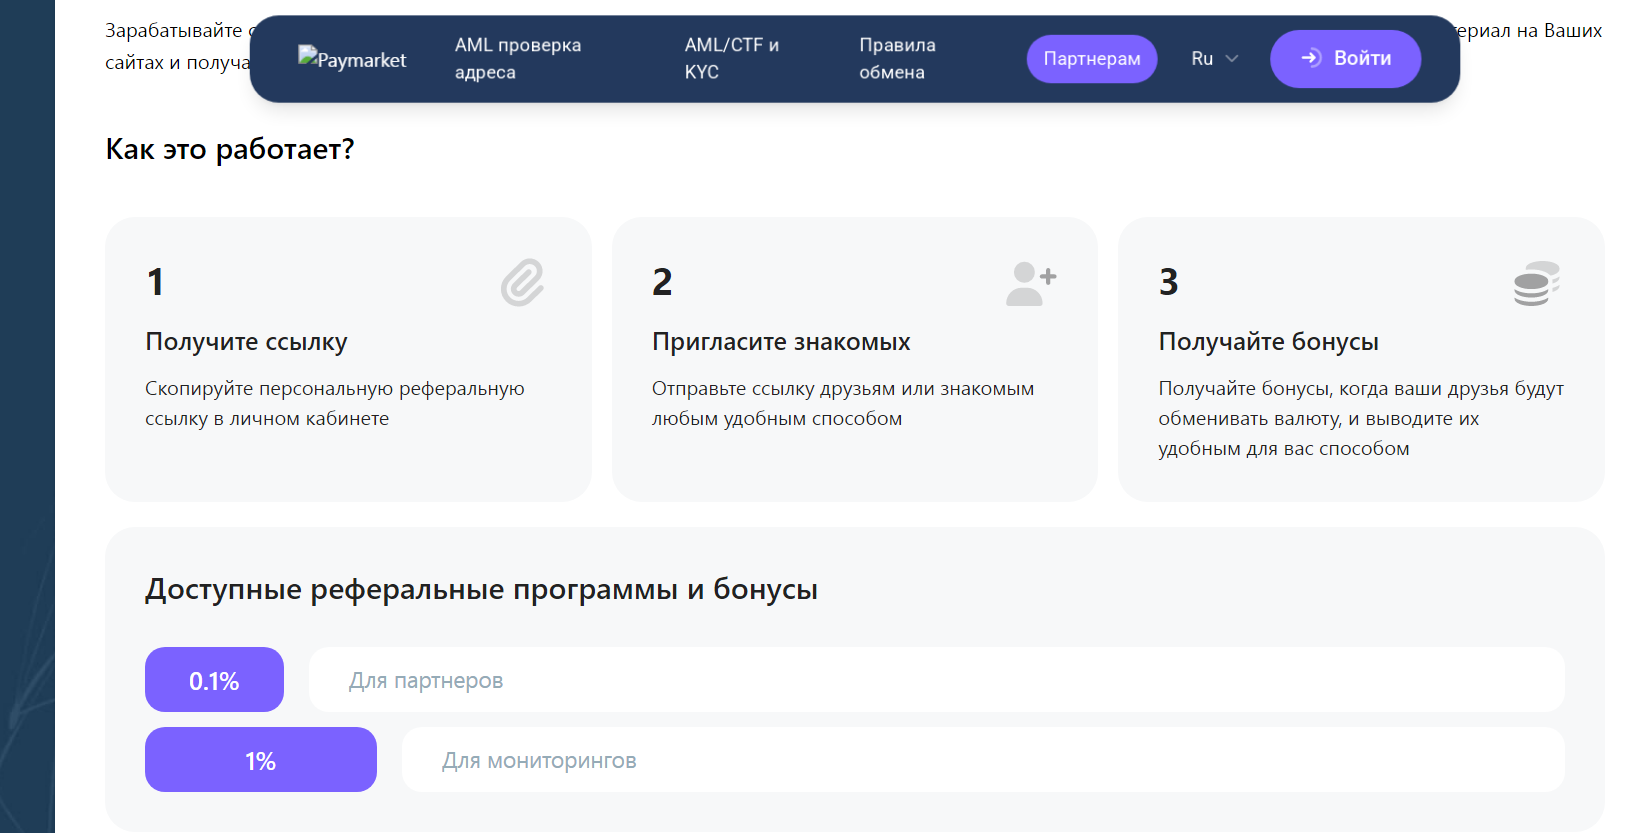Screen dimensions: 1643x833
Task: Click the arrow icon inside Войти button
Action: (x=1311, y=58)
